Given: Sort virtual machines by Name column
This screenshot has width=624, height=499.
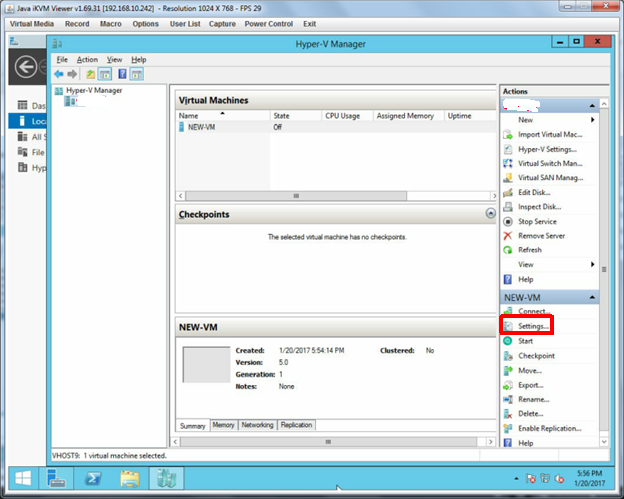Looking at the screenshot, I should point(223,116).
